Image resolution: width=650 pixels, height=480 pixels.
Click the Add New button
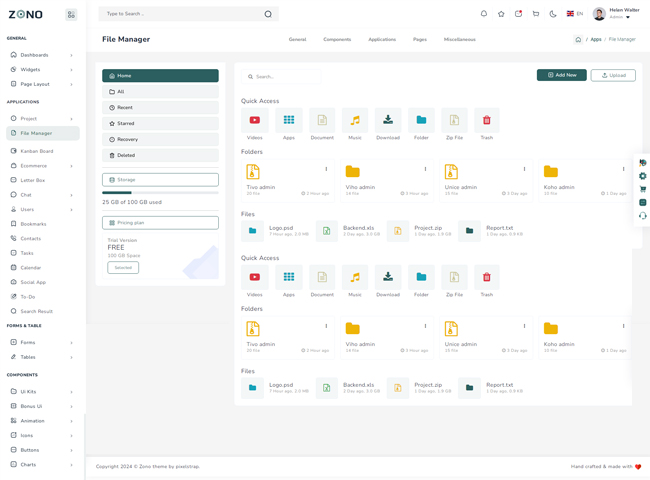(x=561, y=75)
